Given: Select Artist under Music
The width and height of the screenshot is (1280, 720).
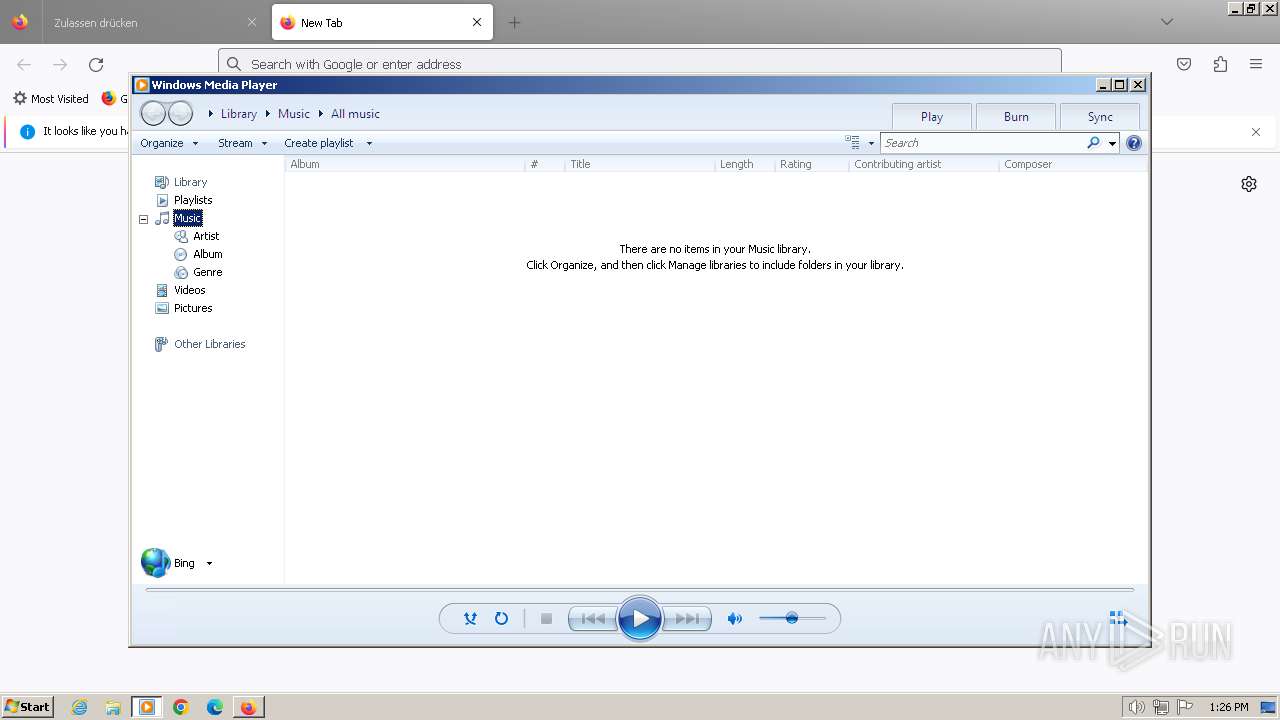Looking at the screenshot, I should click(x=206, y=236).
